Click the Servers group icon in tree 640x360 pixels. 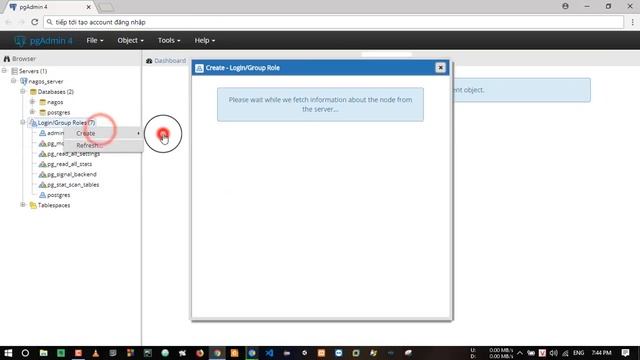[x=14, y=71]
